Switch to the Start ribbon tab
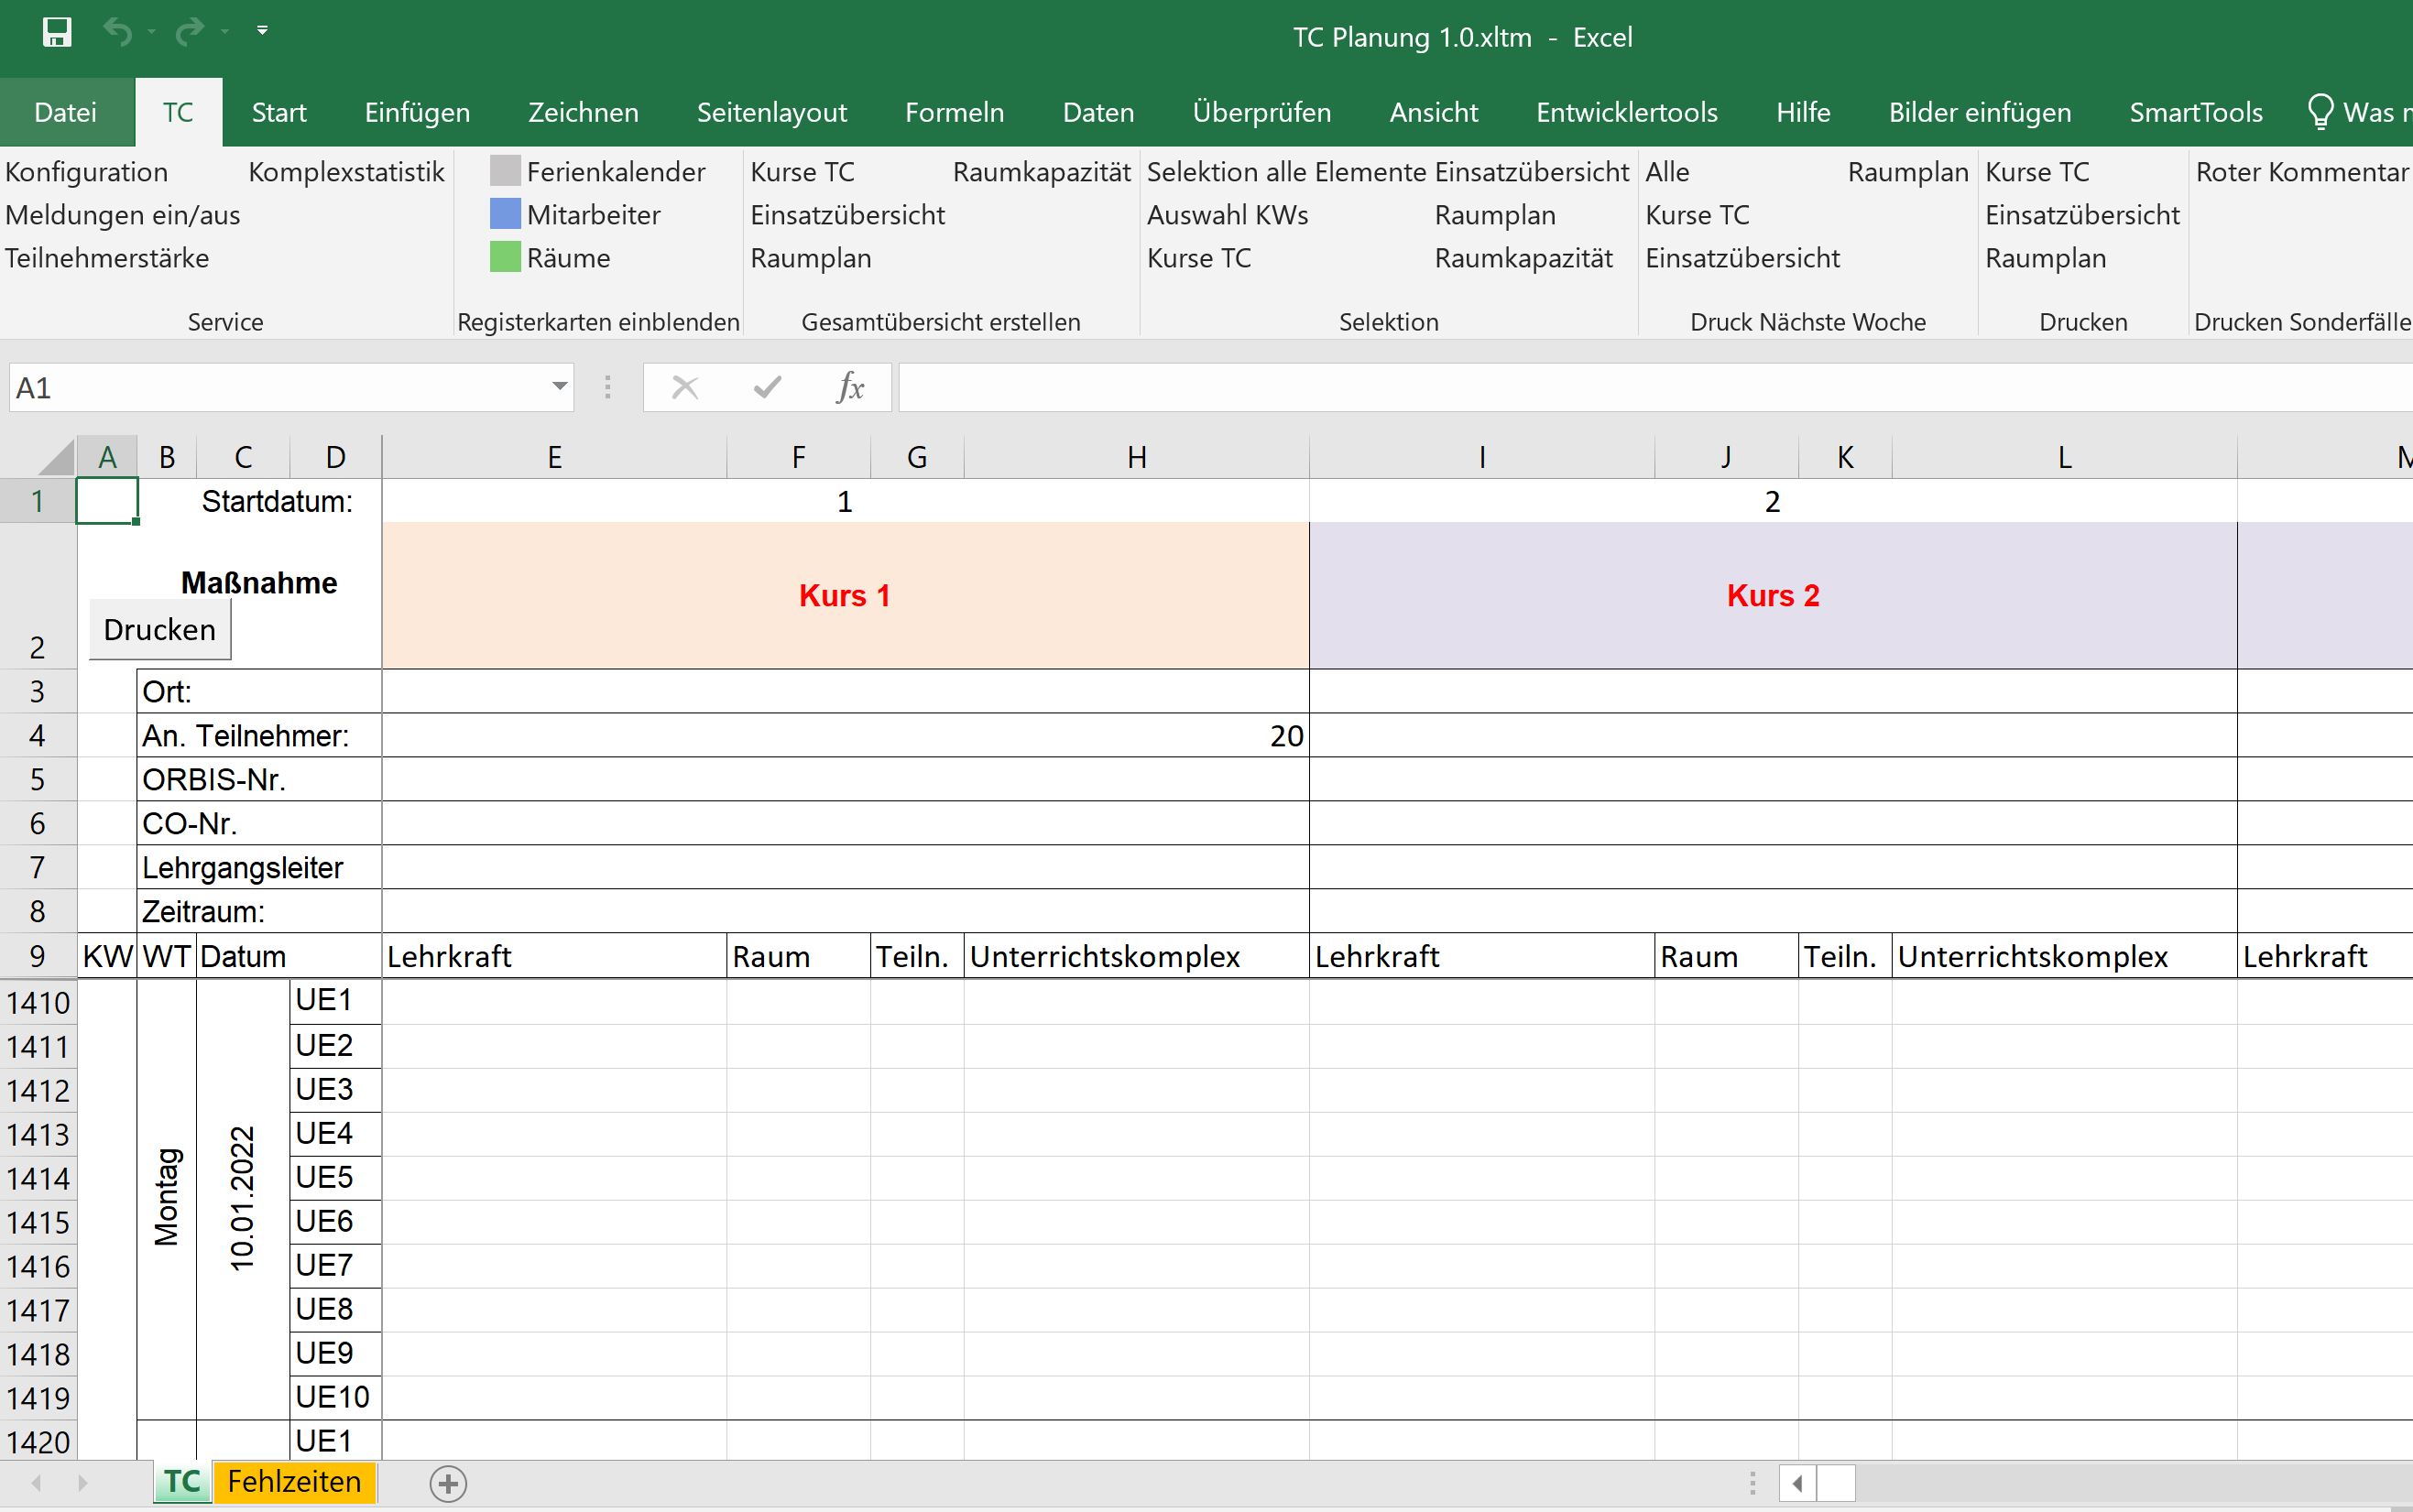The height and width of the screenshot is (1512, 2413). click(x=279, y=112)
